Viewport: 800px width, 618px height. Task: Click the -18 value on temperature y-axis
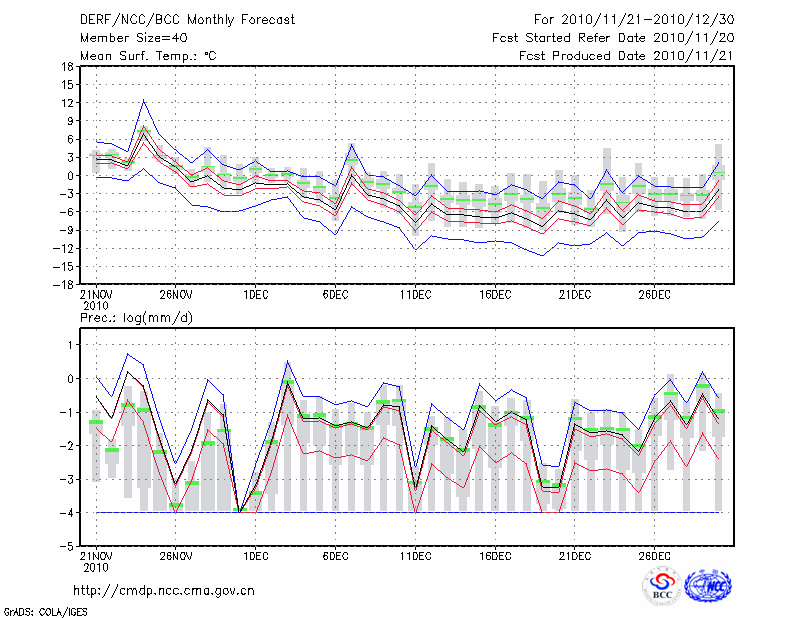(63, 284)
